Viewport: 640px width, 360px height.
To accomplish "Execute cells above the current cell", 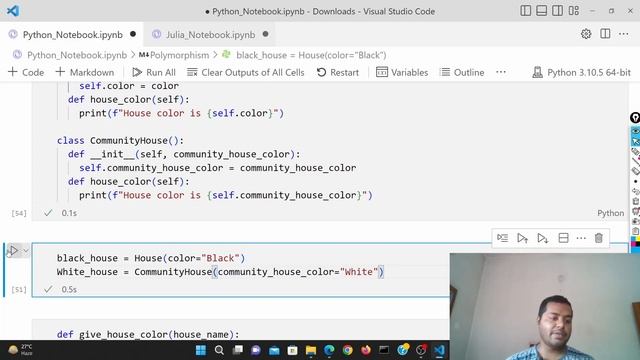I will point(522,238).
